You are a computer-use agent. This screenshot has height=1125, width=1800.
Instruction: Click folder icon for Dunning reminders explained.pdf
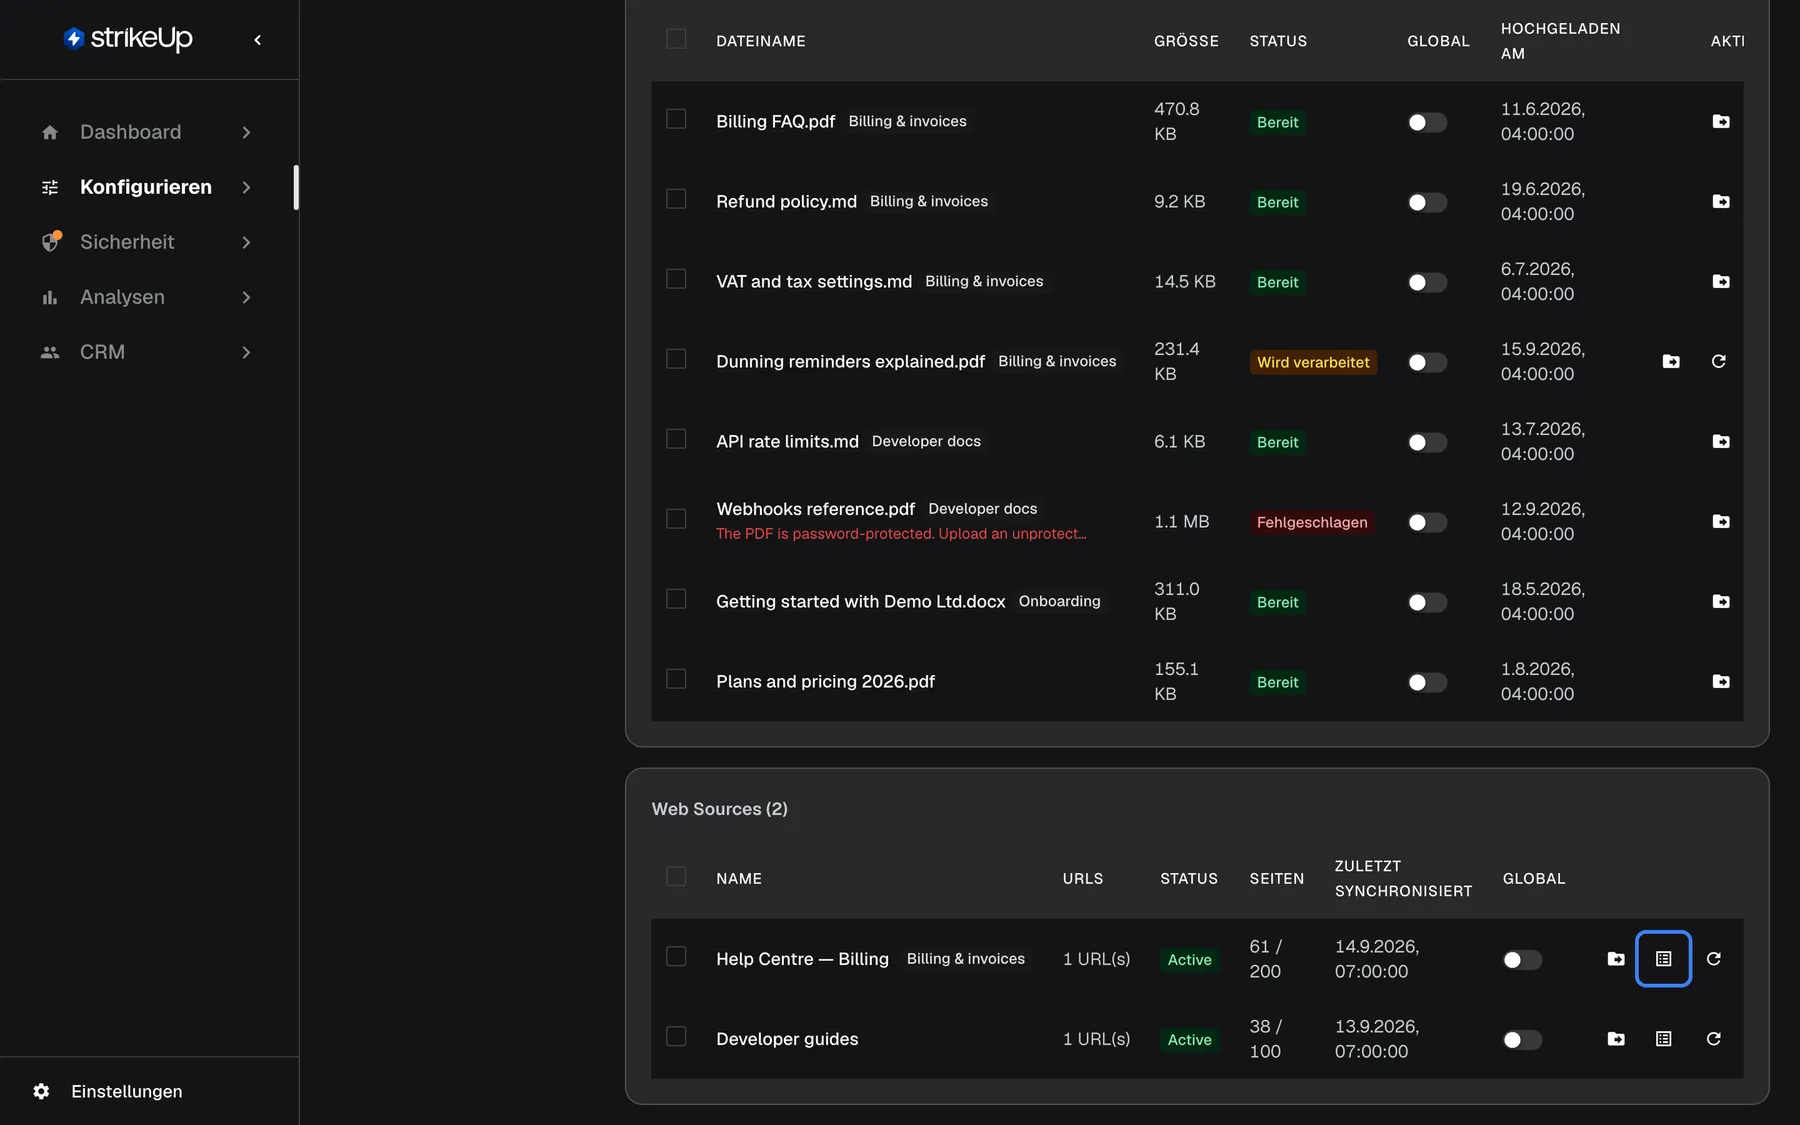point(1670,361)
